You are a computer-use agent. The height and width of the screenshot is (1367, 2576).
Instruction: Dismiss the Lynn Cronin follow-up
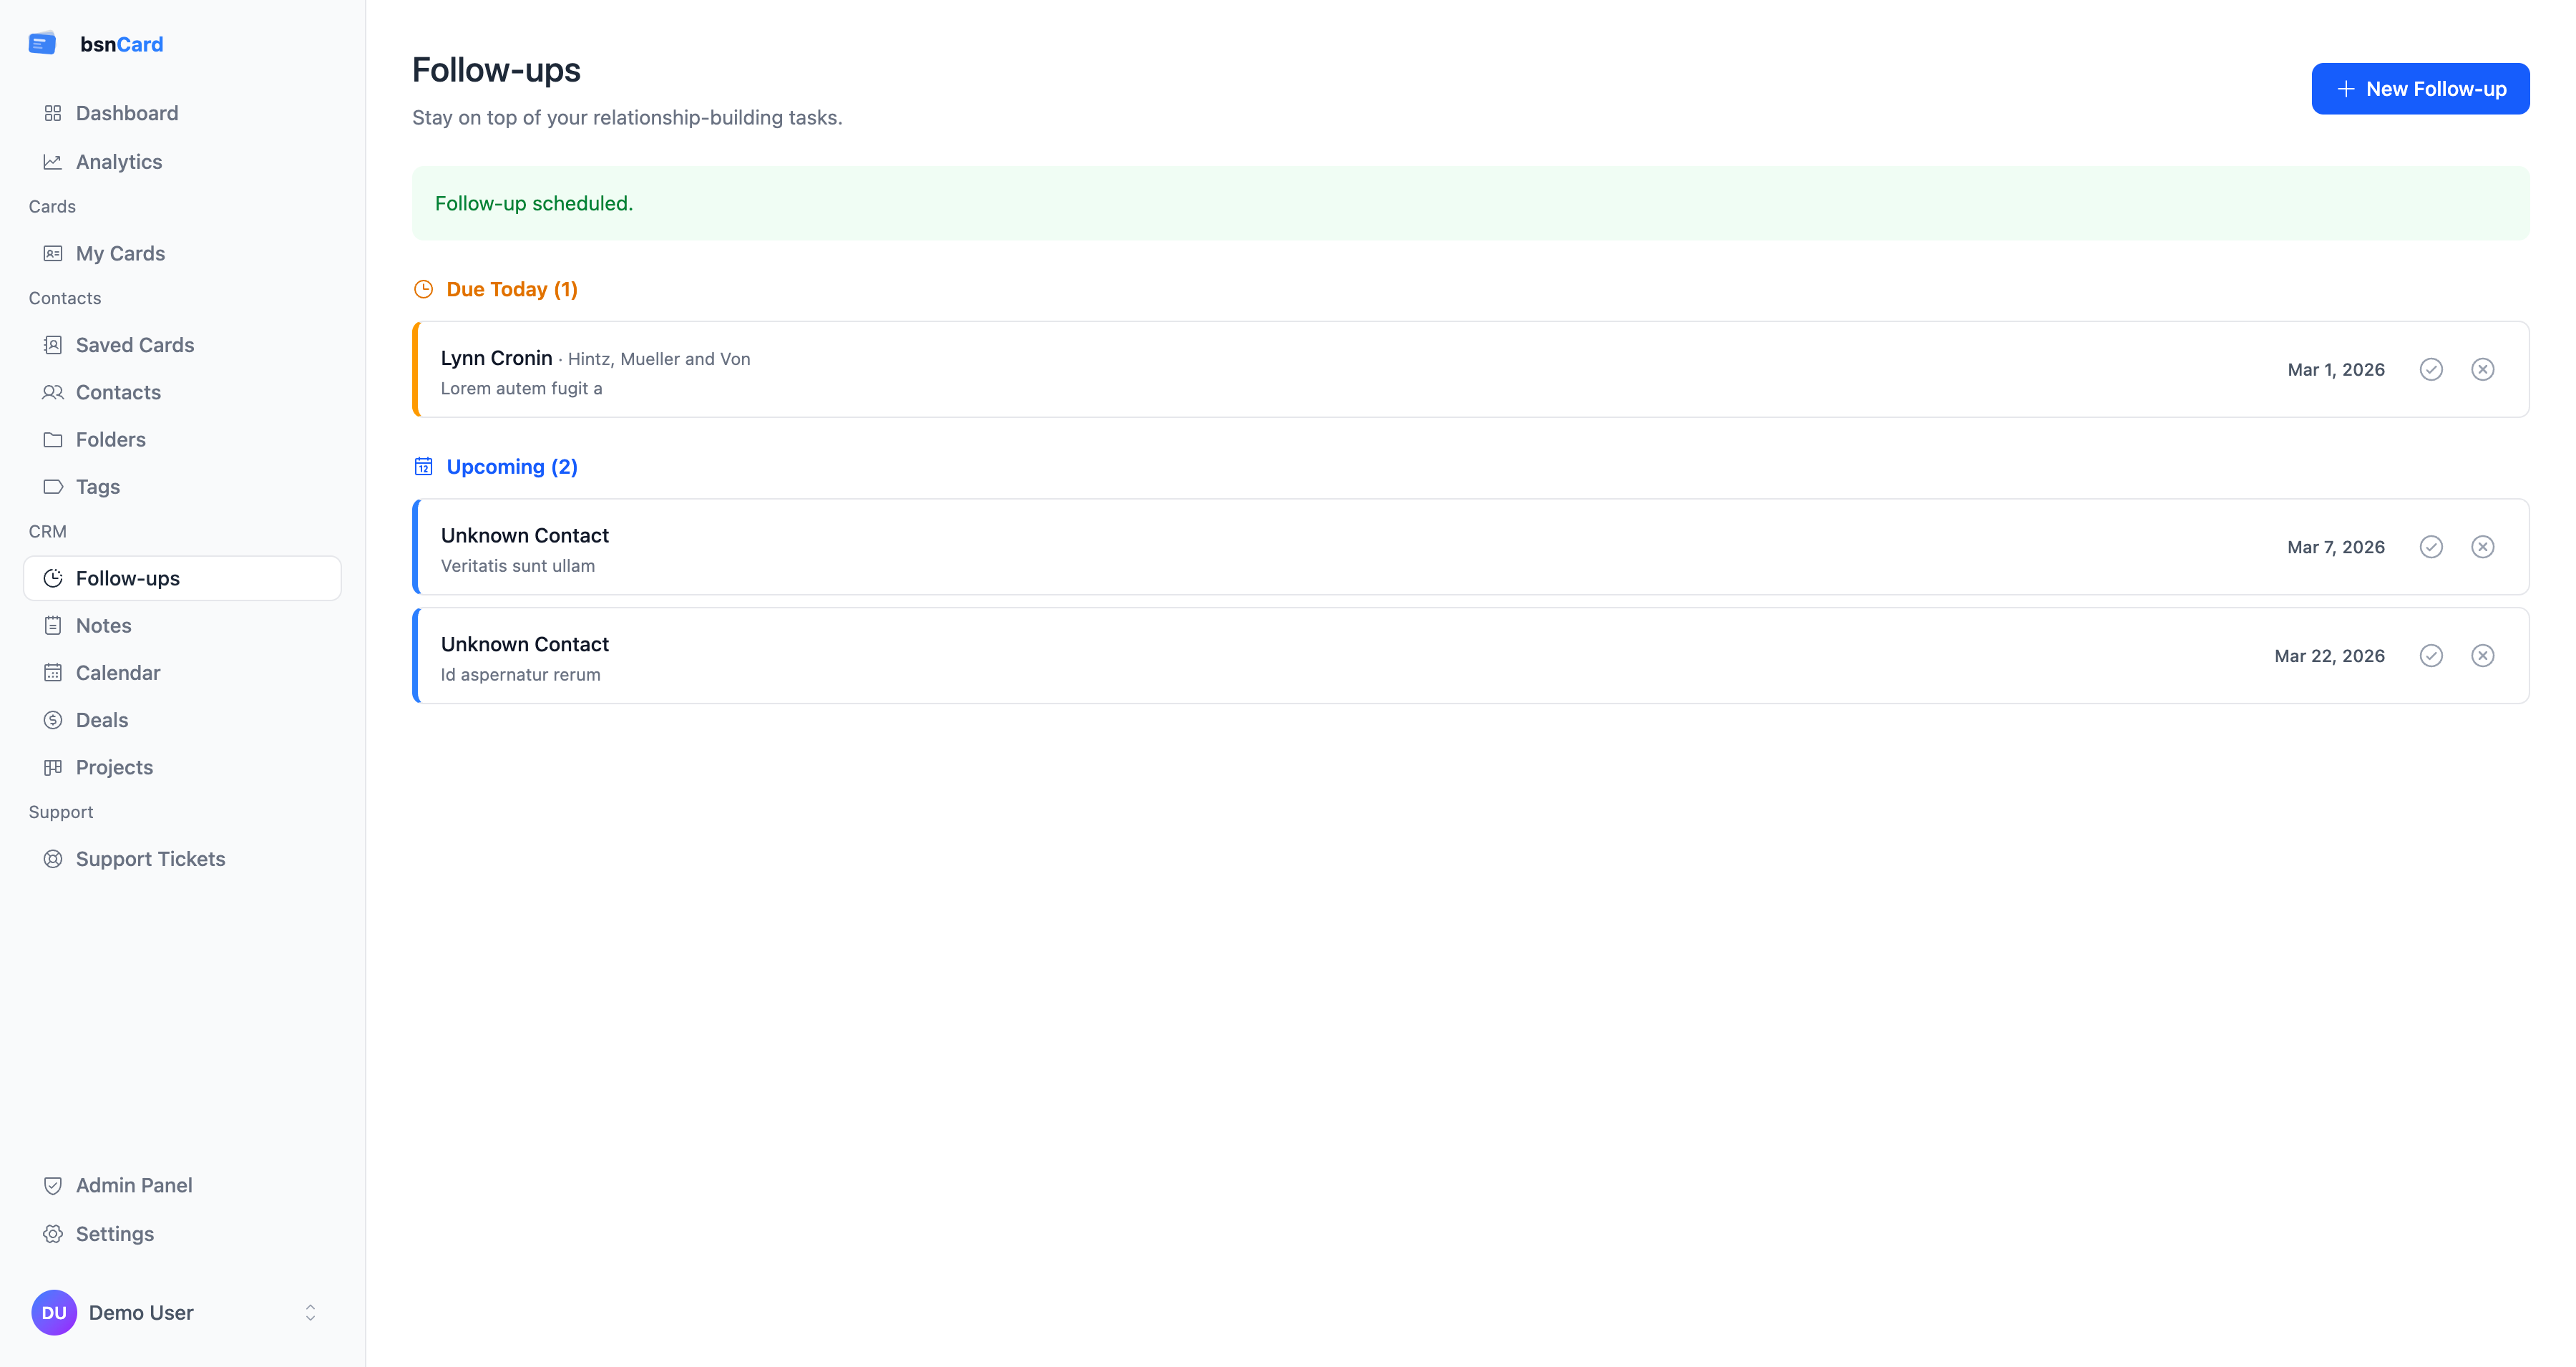[x=2482, y=369]
